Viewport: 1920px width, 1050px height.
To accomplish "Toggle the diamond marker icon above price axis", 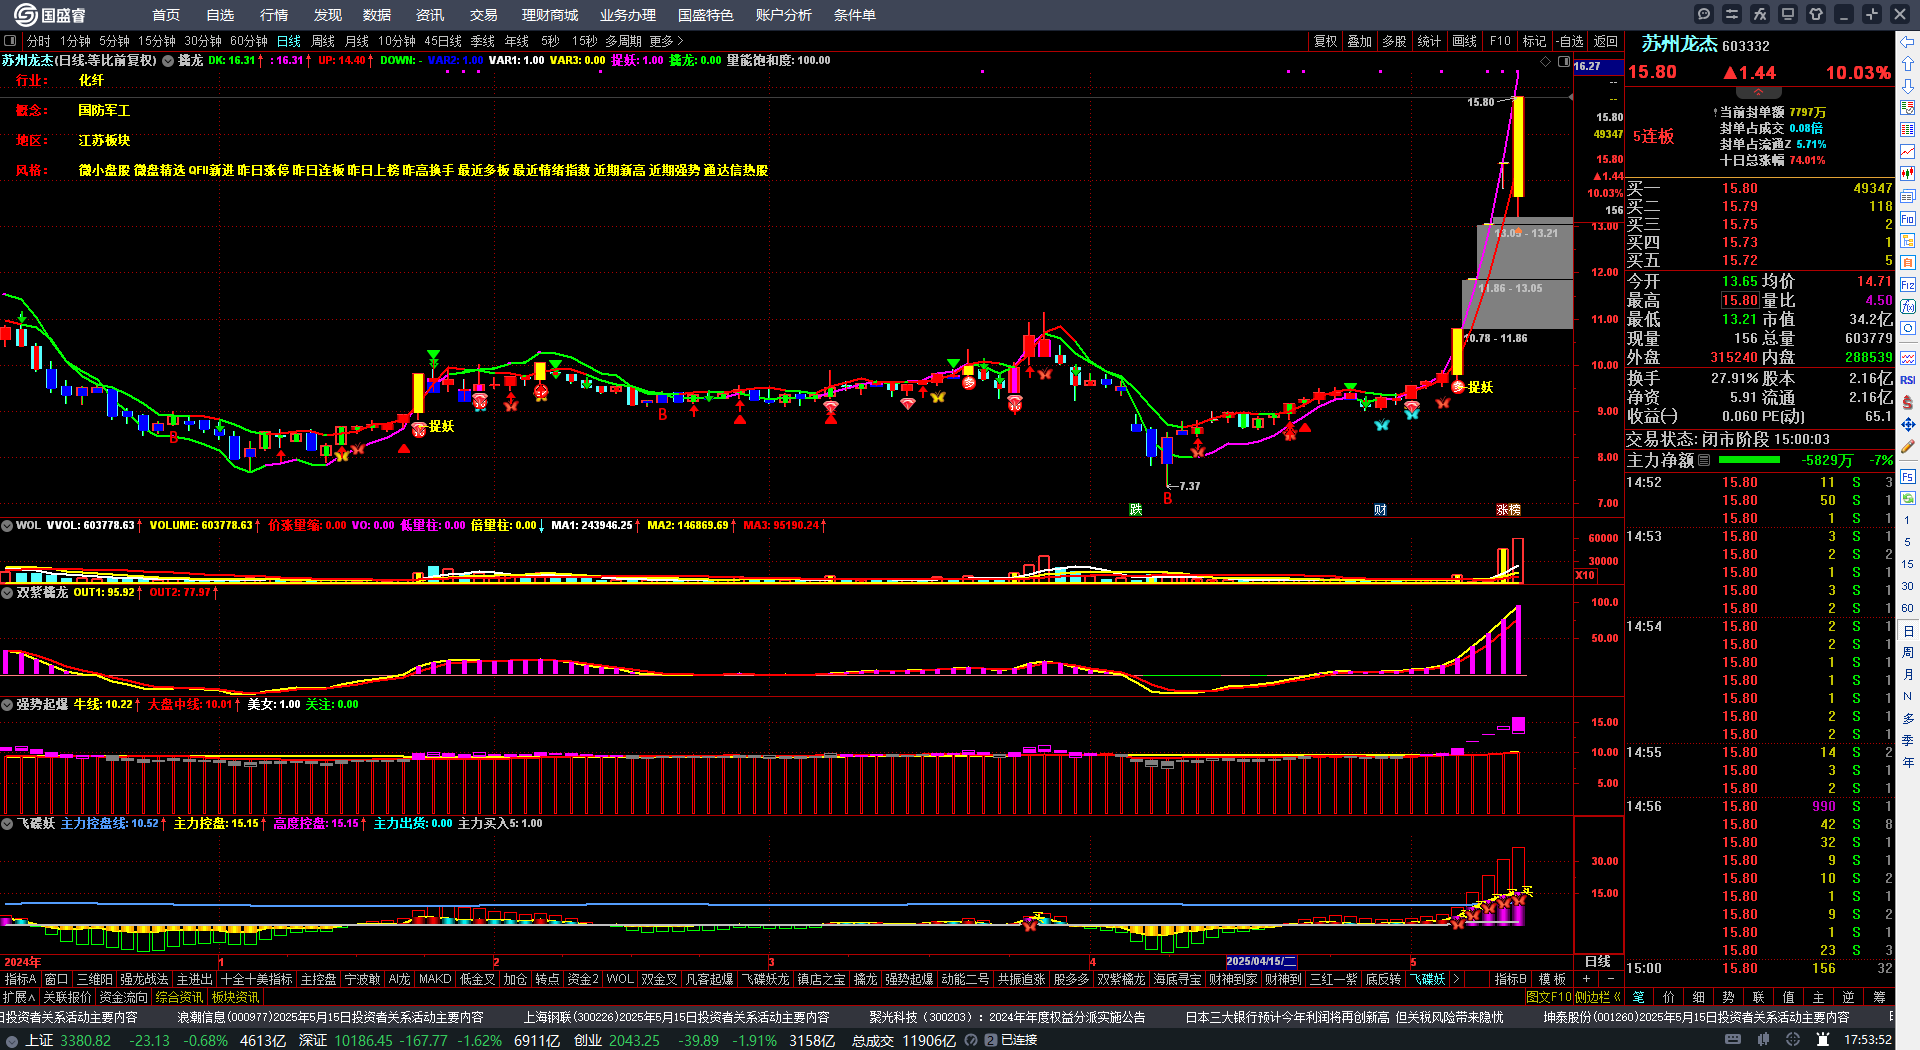I will click(x=1546, y=61).
